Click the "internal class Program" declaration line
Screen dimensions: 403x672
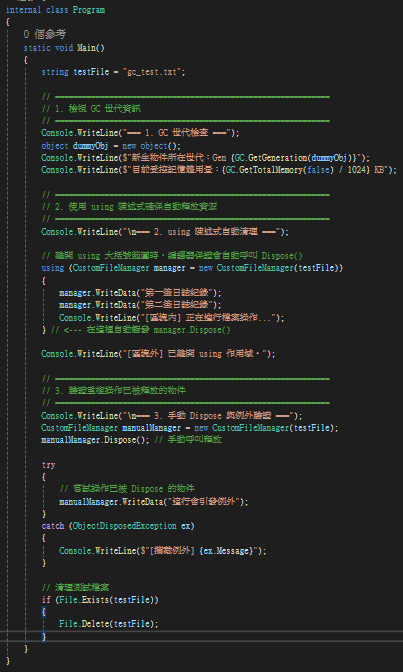tap(55, 10)
